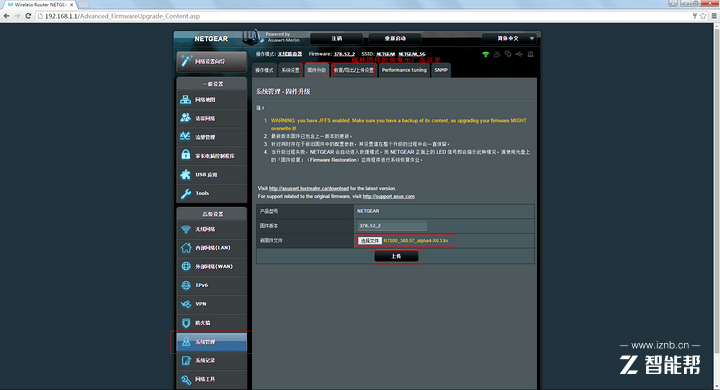The height and width of the screenshot is (390, 720).
Task: Open the support.asus.com link
Action: coord(388,196)
